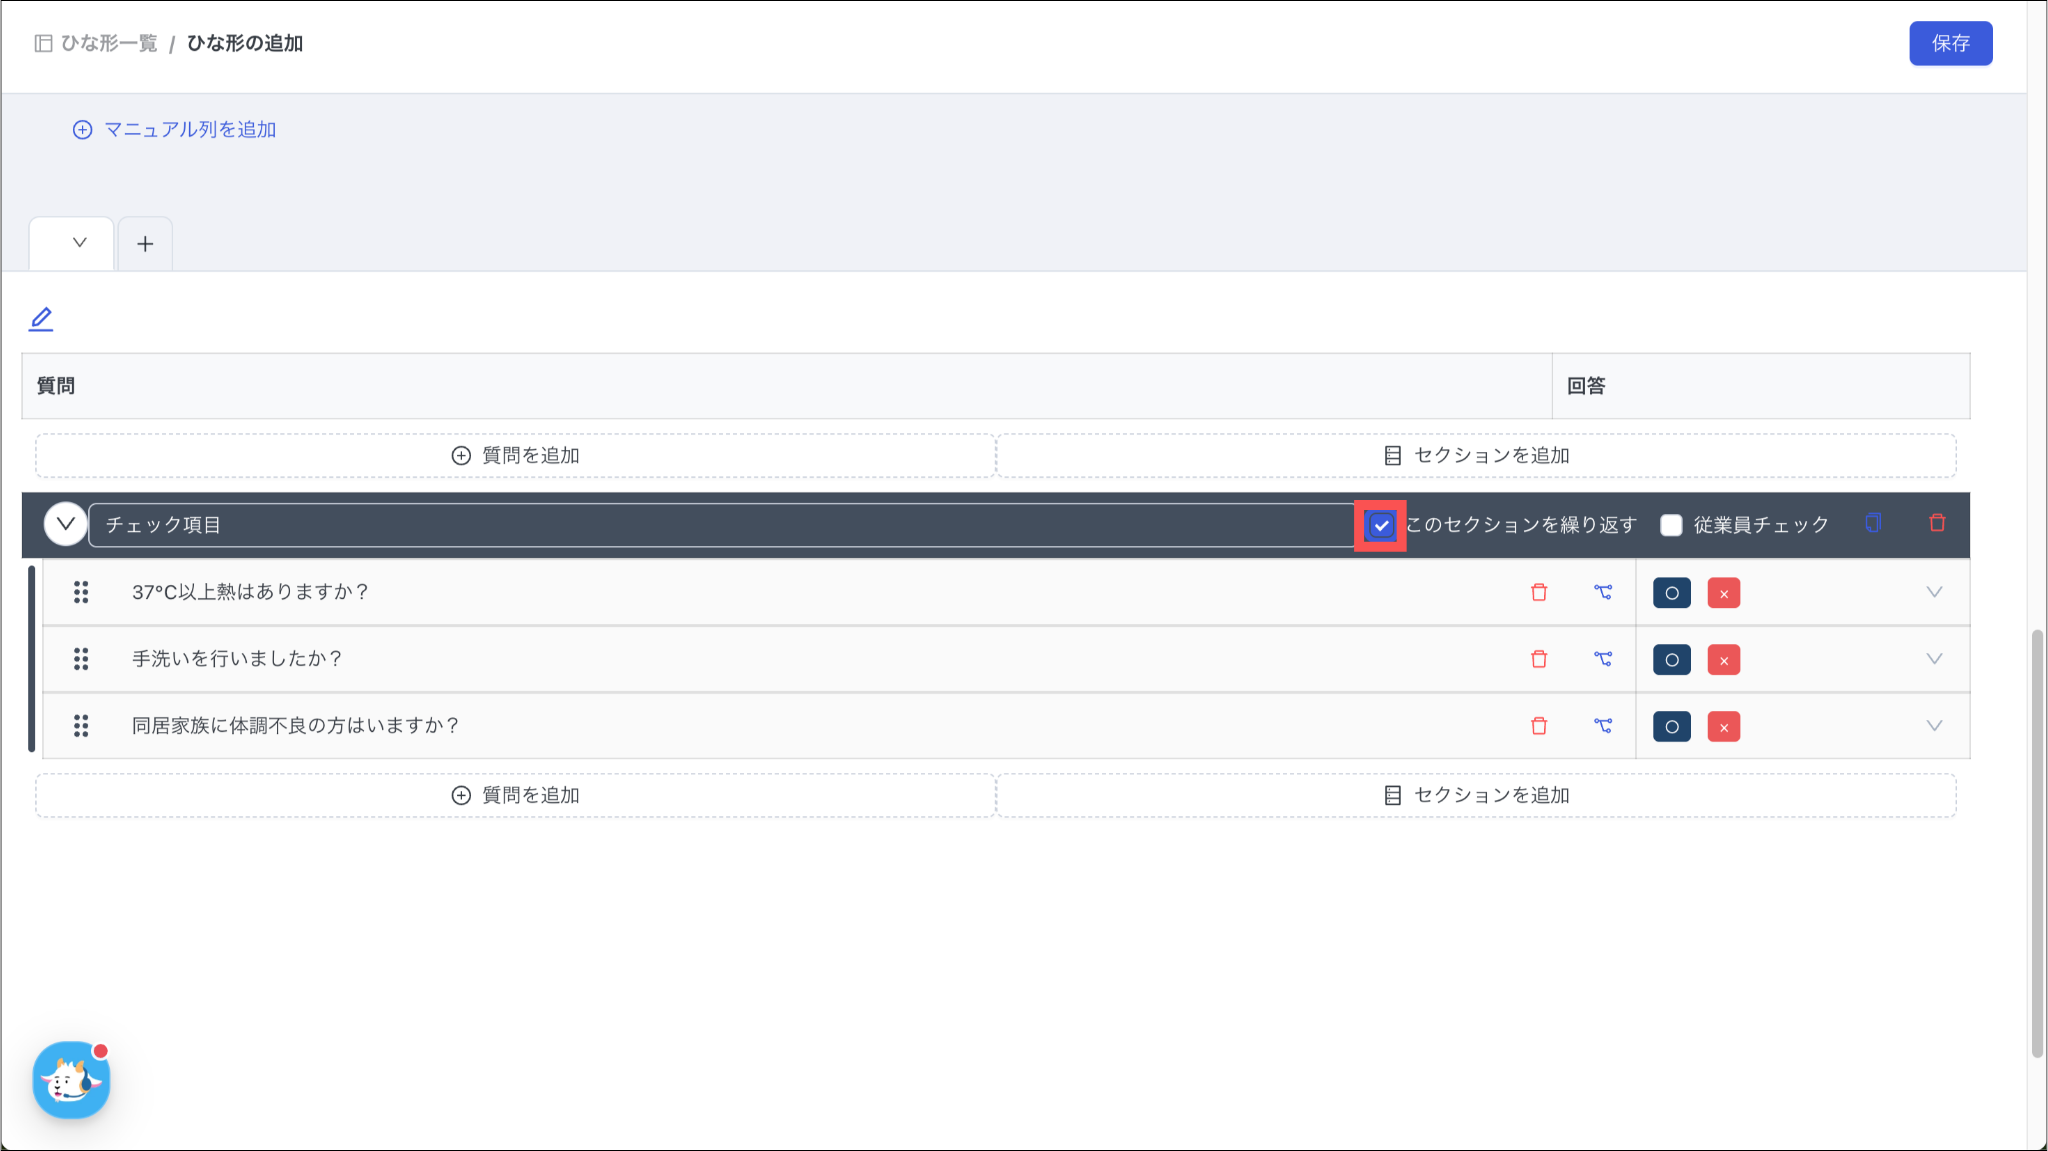The width and height of the screenshot is (2048, 1151).
Task: Expand answer dropdown for 同居家族 question
Action: point(1934,726)
